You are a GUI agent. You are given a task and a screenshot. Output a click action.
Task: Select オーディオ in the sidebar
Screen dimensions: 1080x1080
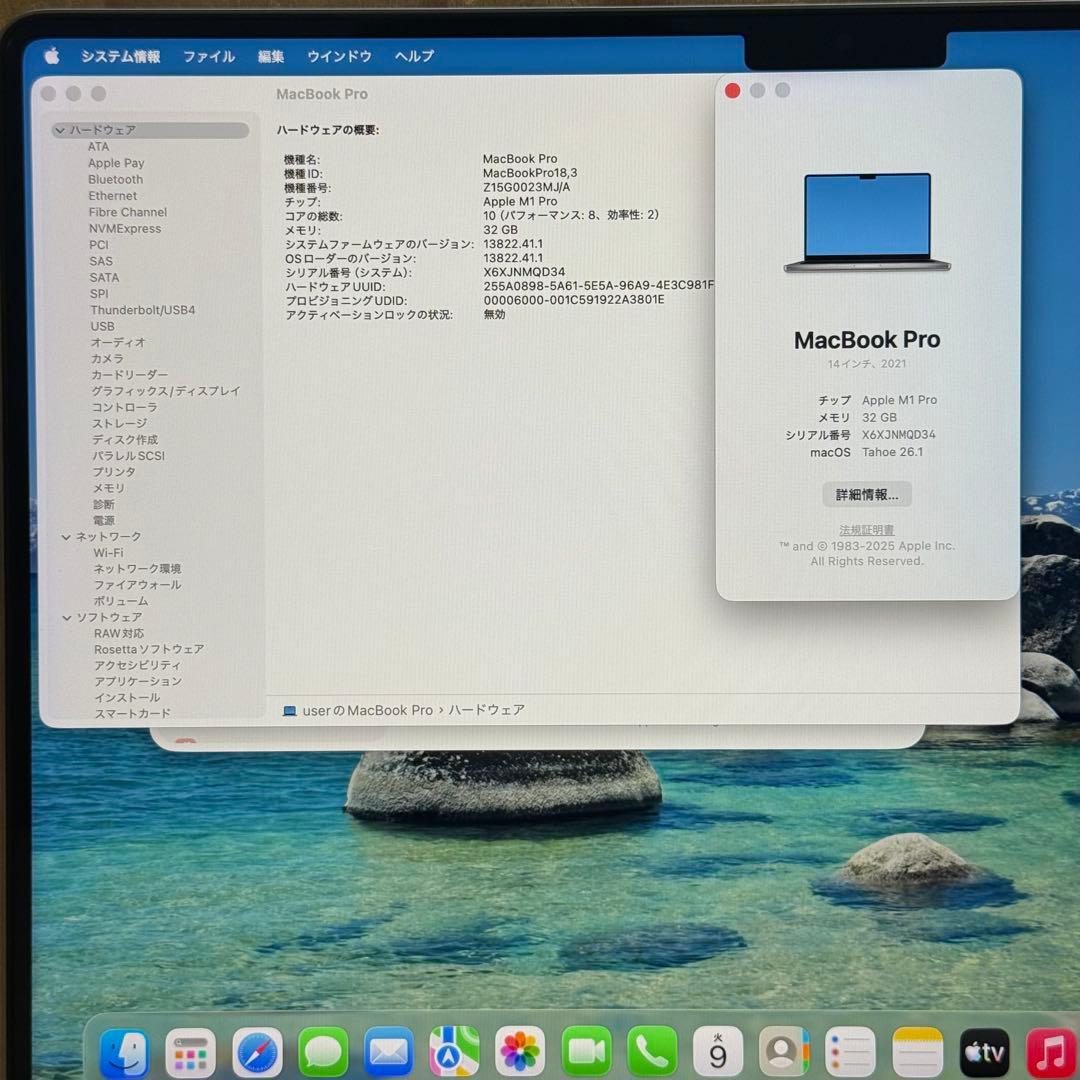click(x=118, y=343)
